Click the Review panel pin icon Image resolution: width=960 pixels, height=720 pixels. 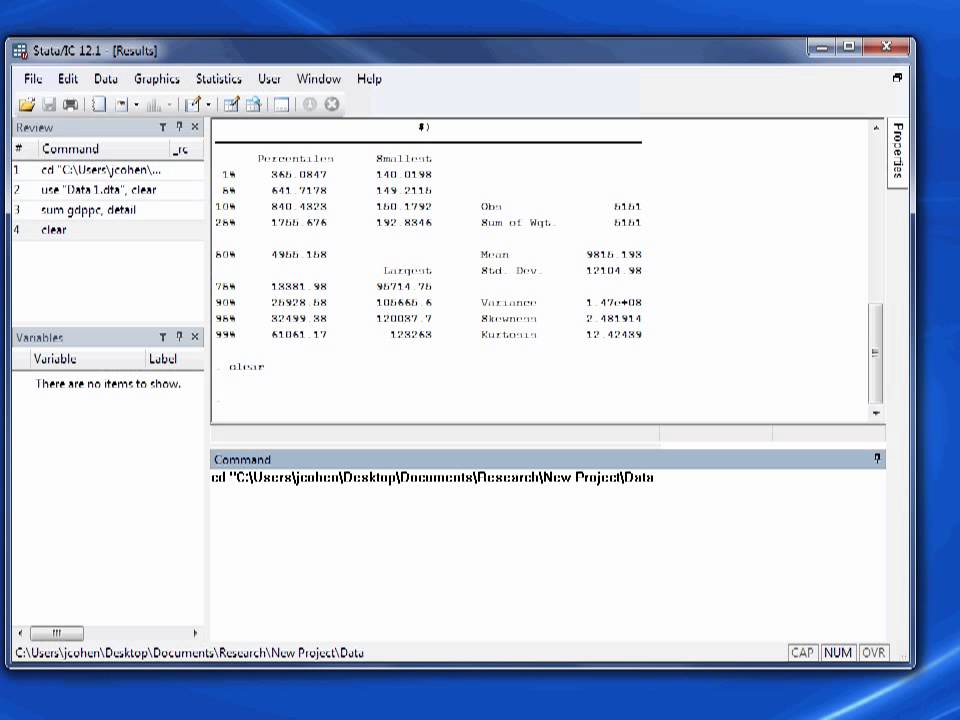(x=179, y=127)
